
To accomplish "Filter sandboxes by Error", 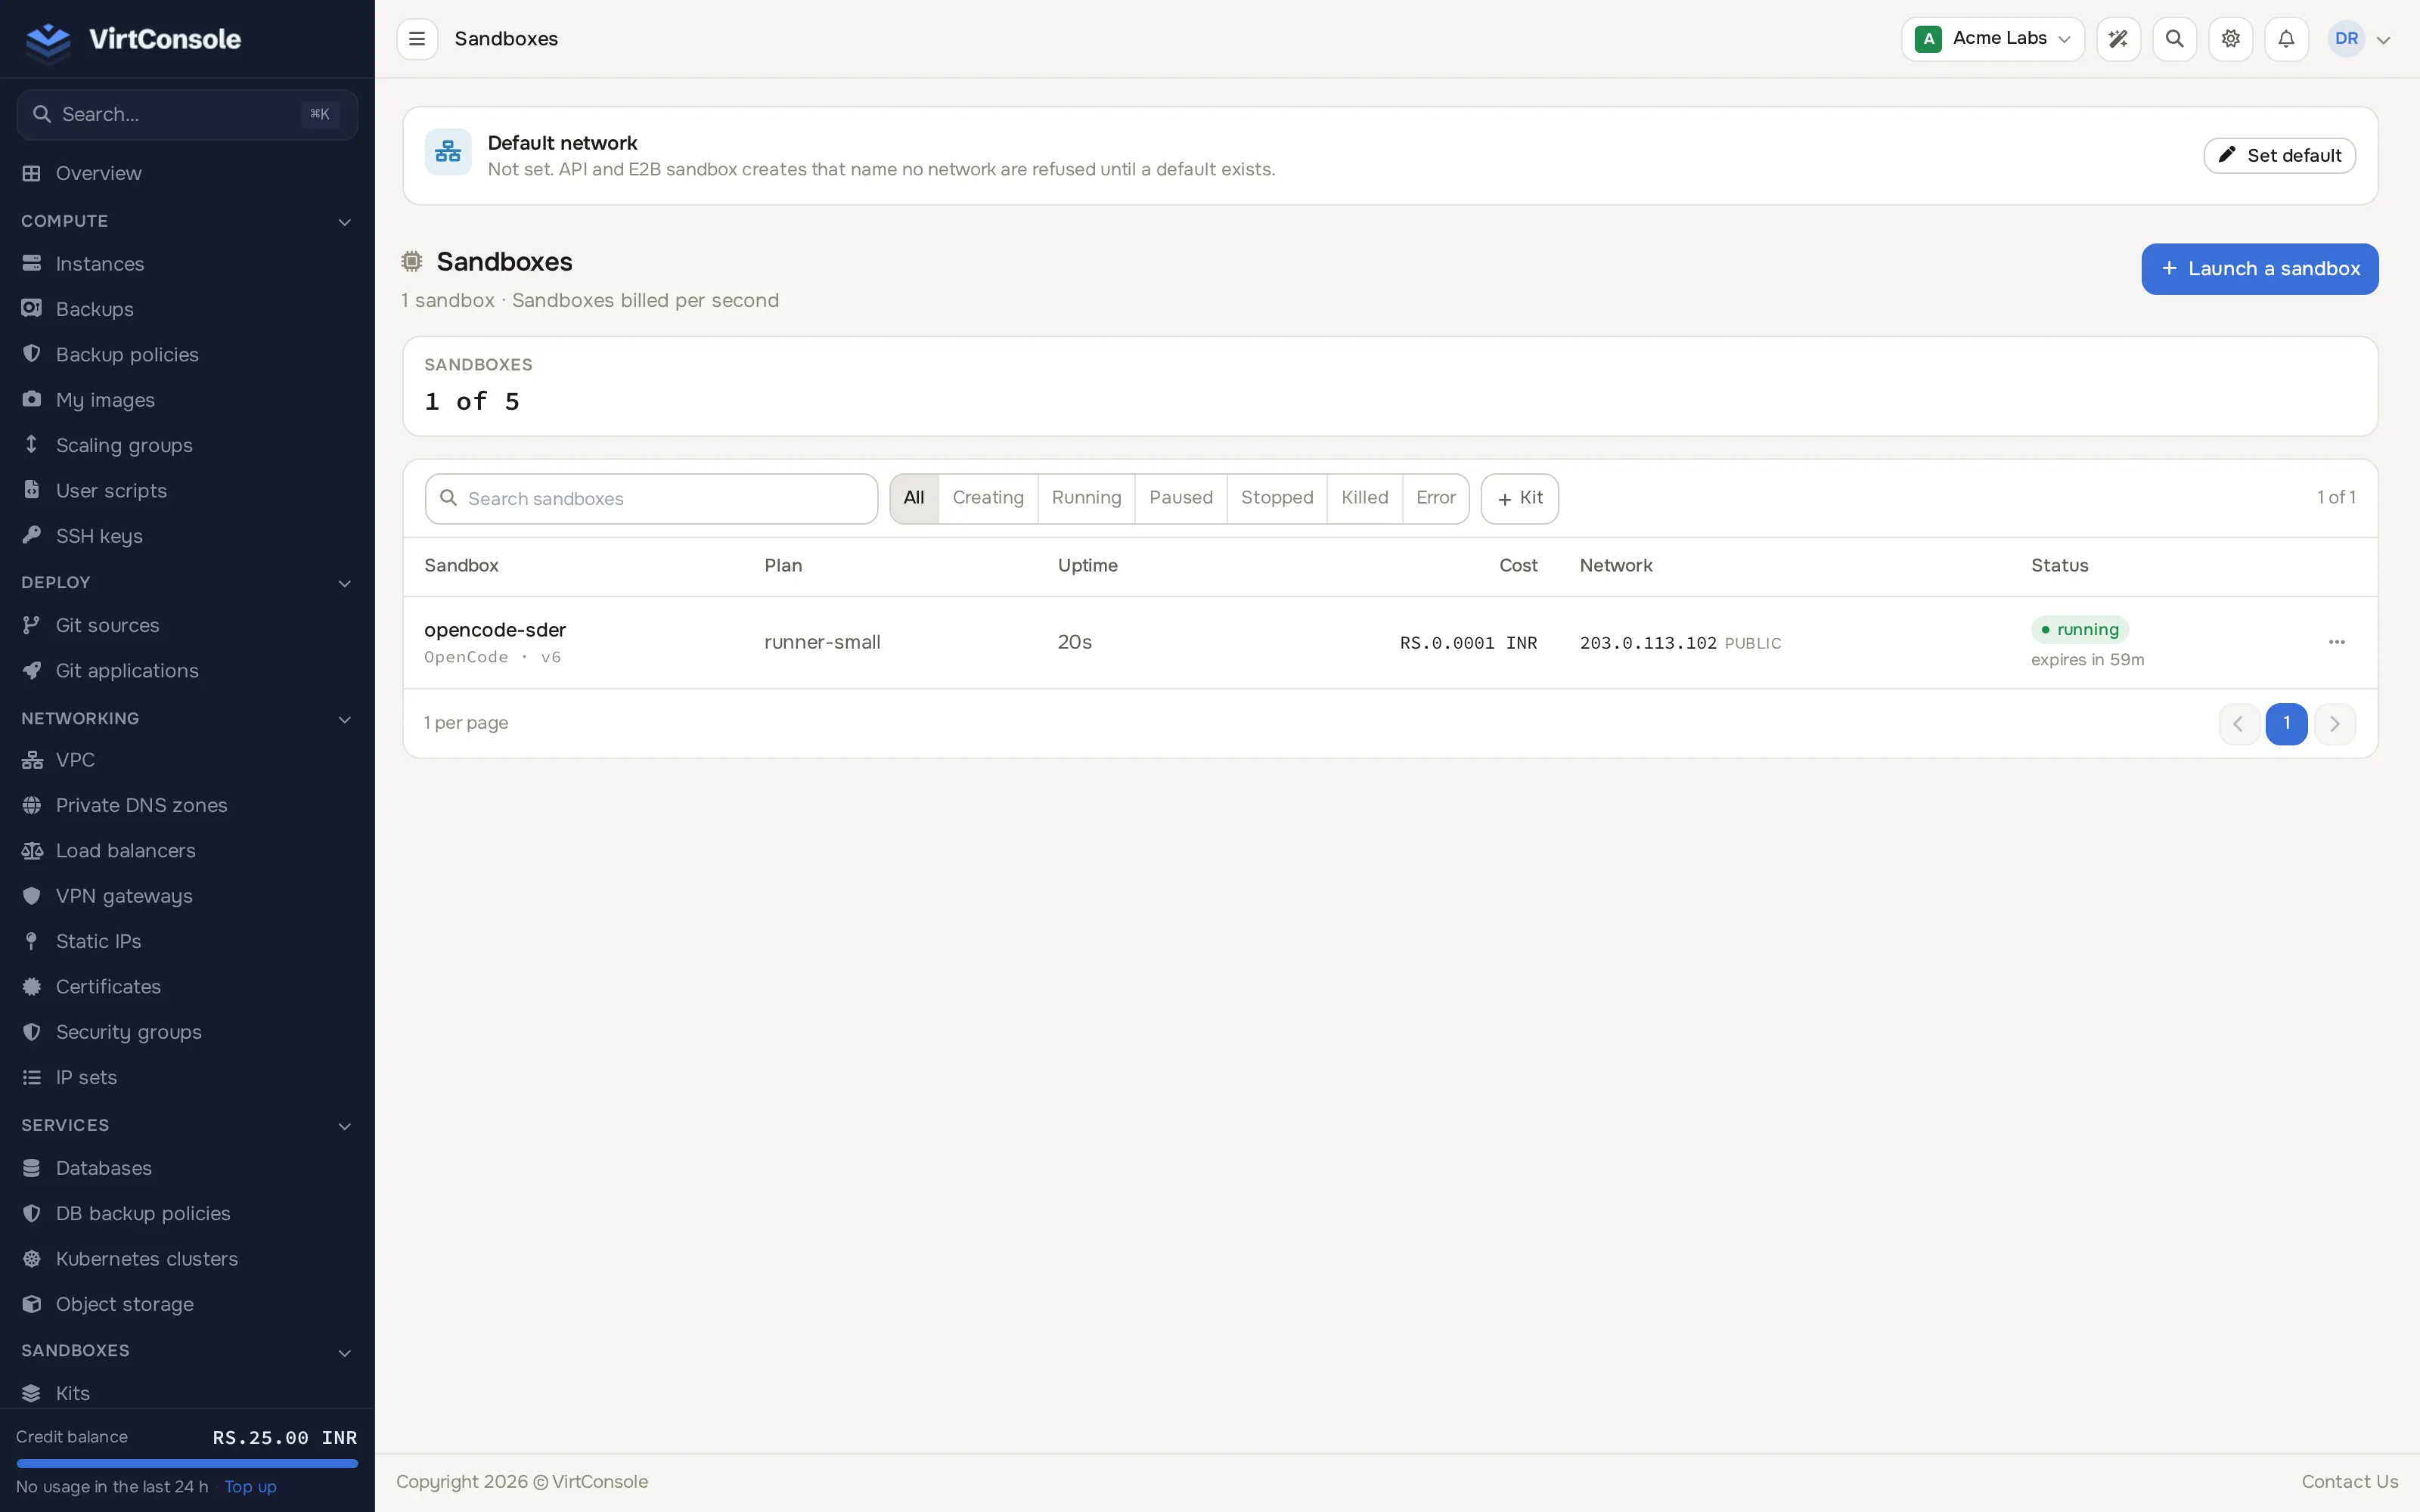I will click(1435, 498).
